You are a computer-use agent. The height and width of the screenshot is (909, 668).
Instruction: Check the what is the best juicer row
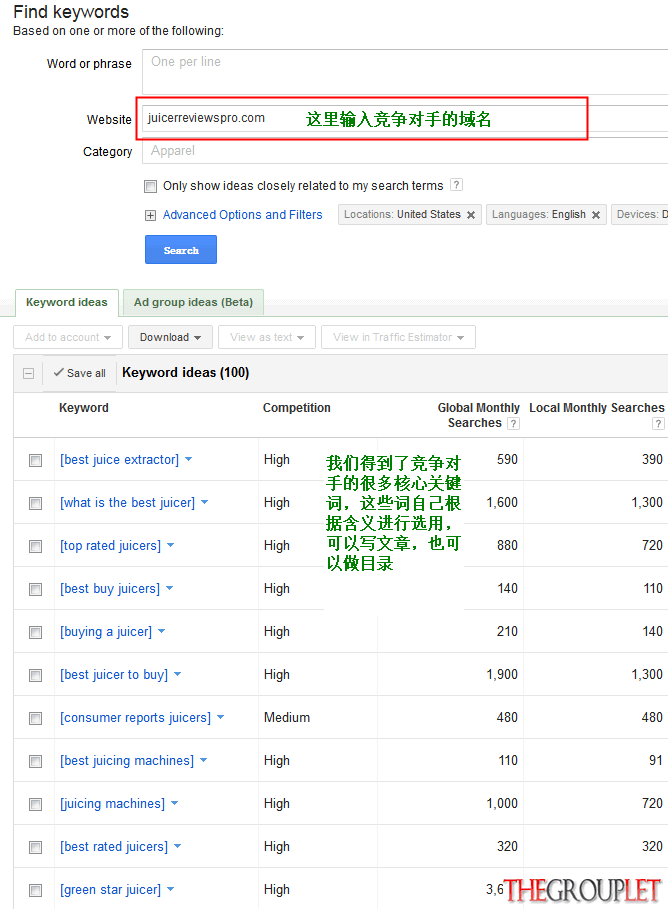click(35, 503)
